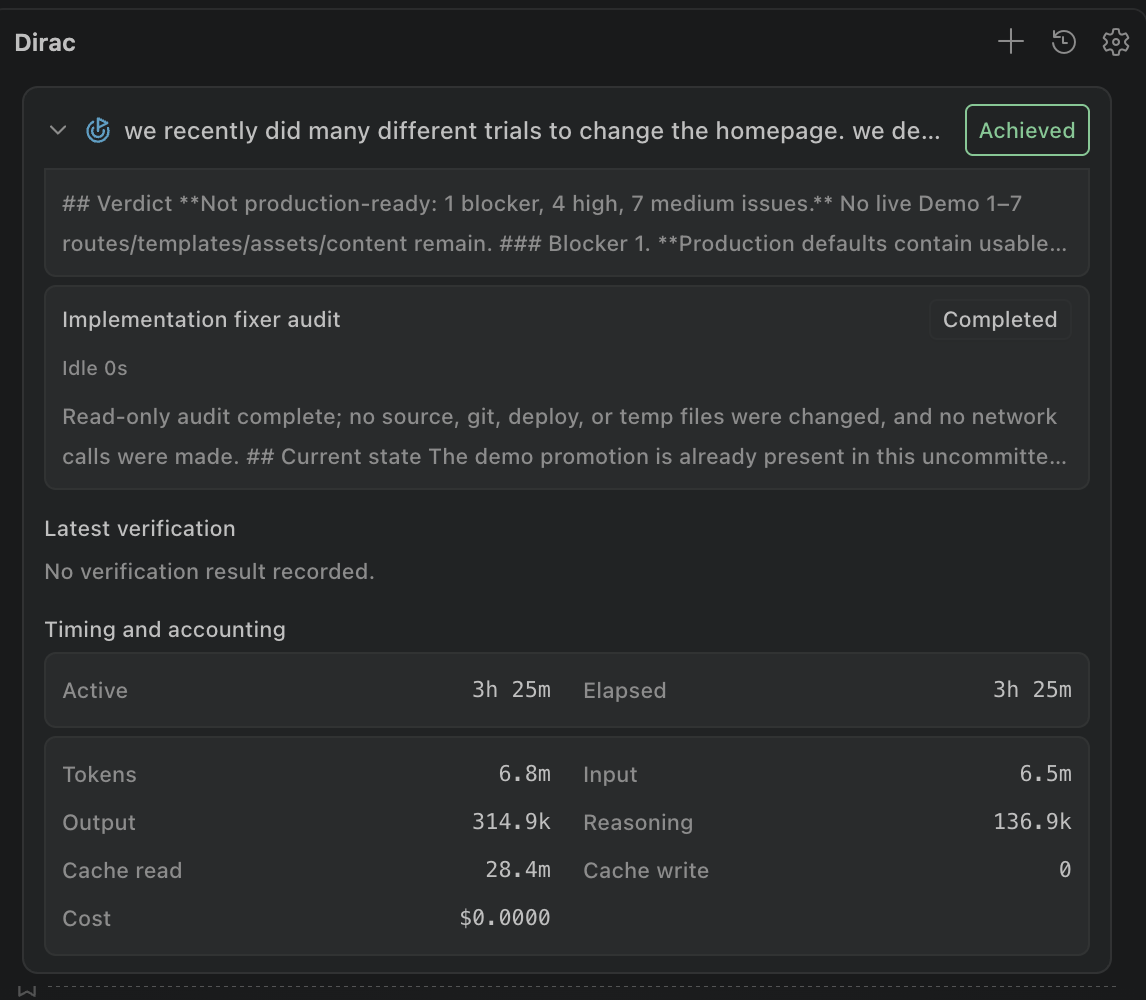
Task: Click the Elapsed time value 3h 25m
Action: coord(1032,690)
